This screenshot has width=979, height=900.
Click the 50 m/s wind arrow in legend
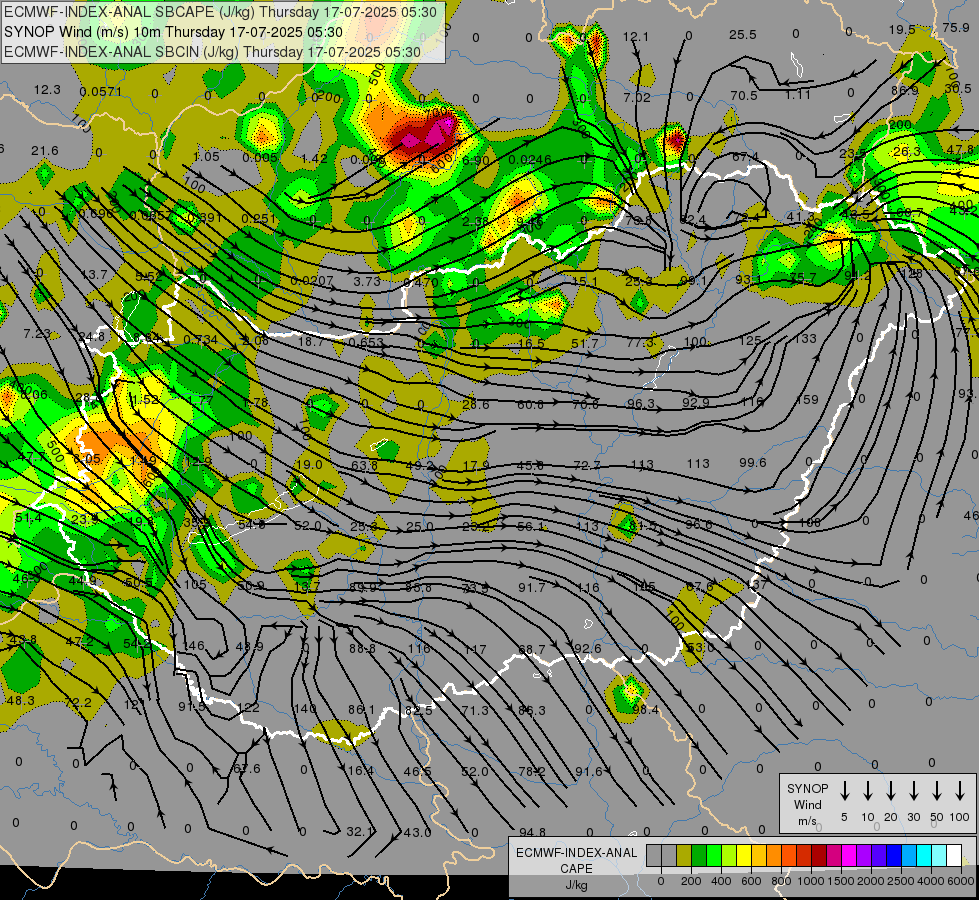point(937,790)
